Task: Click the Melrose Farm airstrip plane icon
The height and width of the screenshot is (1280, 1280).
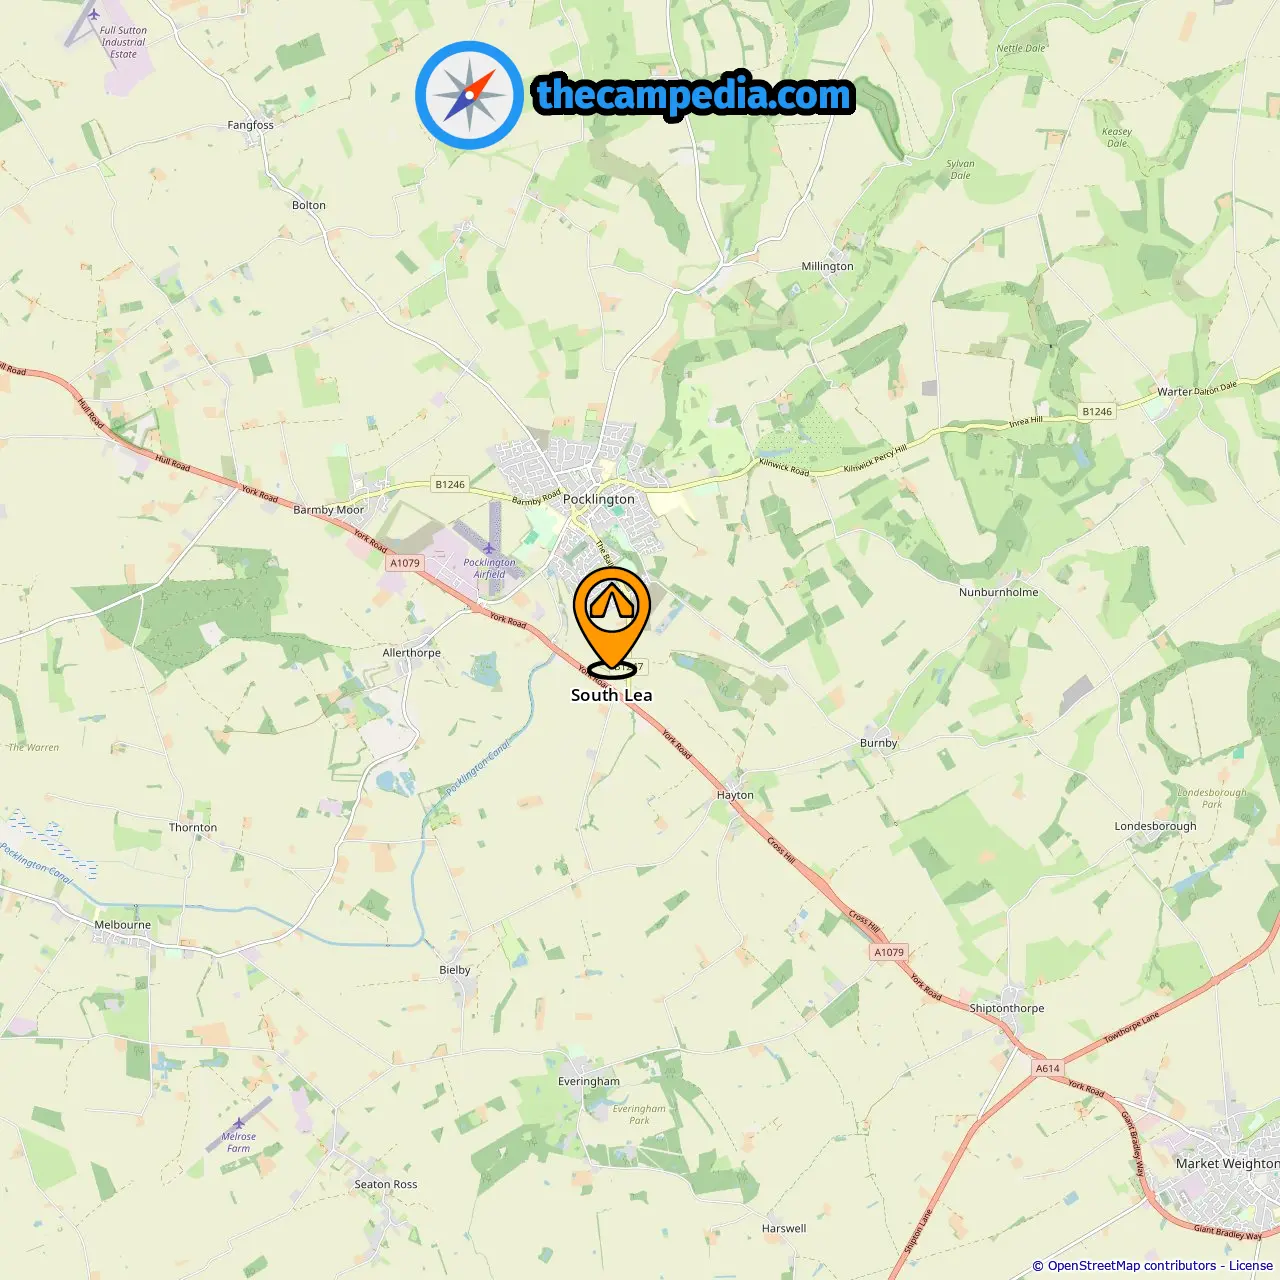Action: point(238,1123)
